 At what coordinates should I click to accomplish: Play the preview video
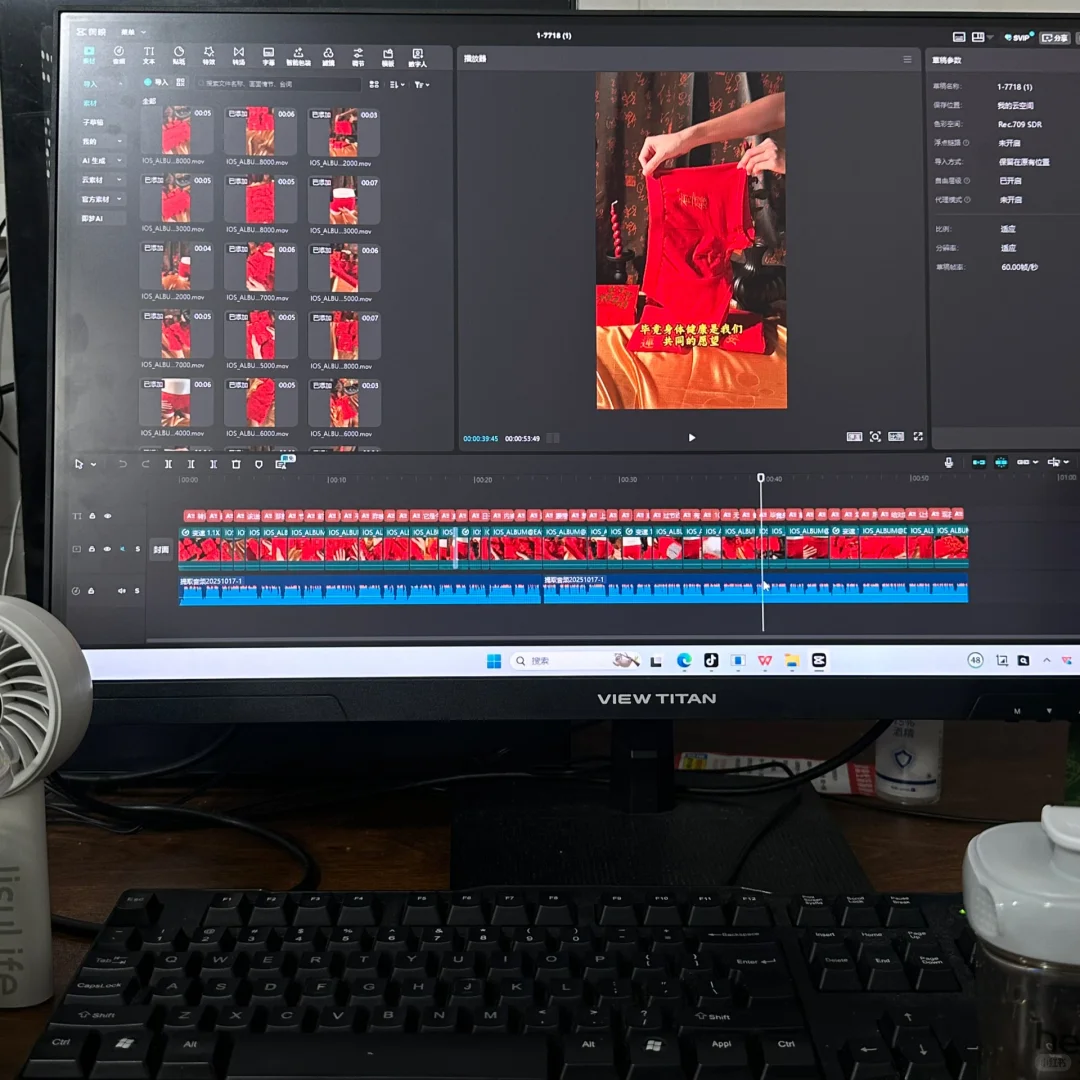692,437
